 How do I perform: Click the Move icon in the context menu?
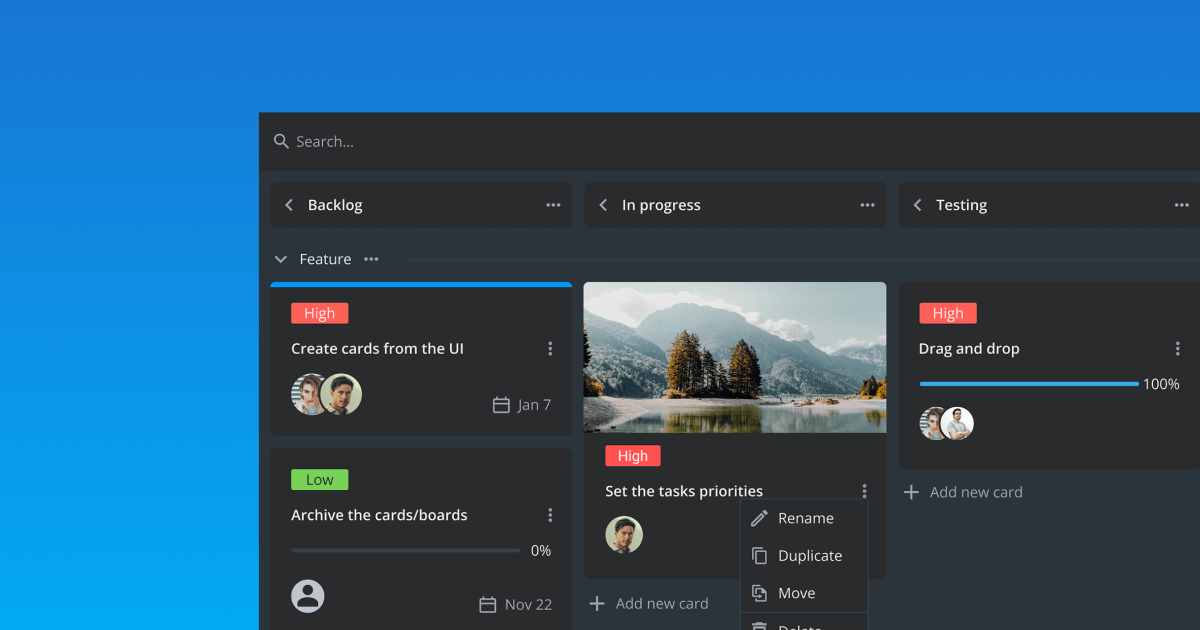pyautogui.click(x=758, y=592)
